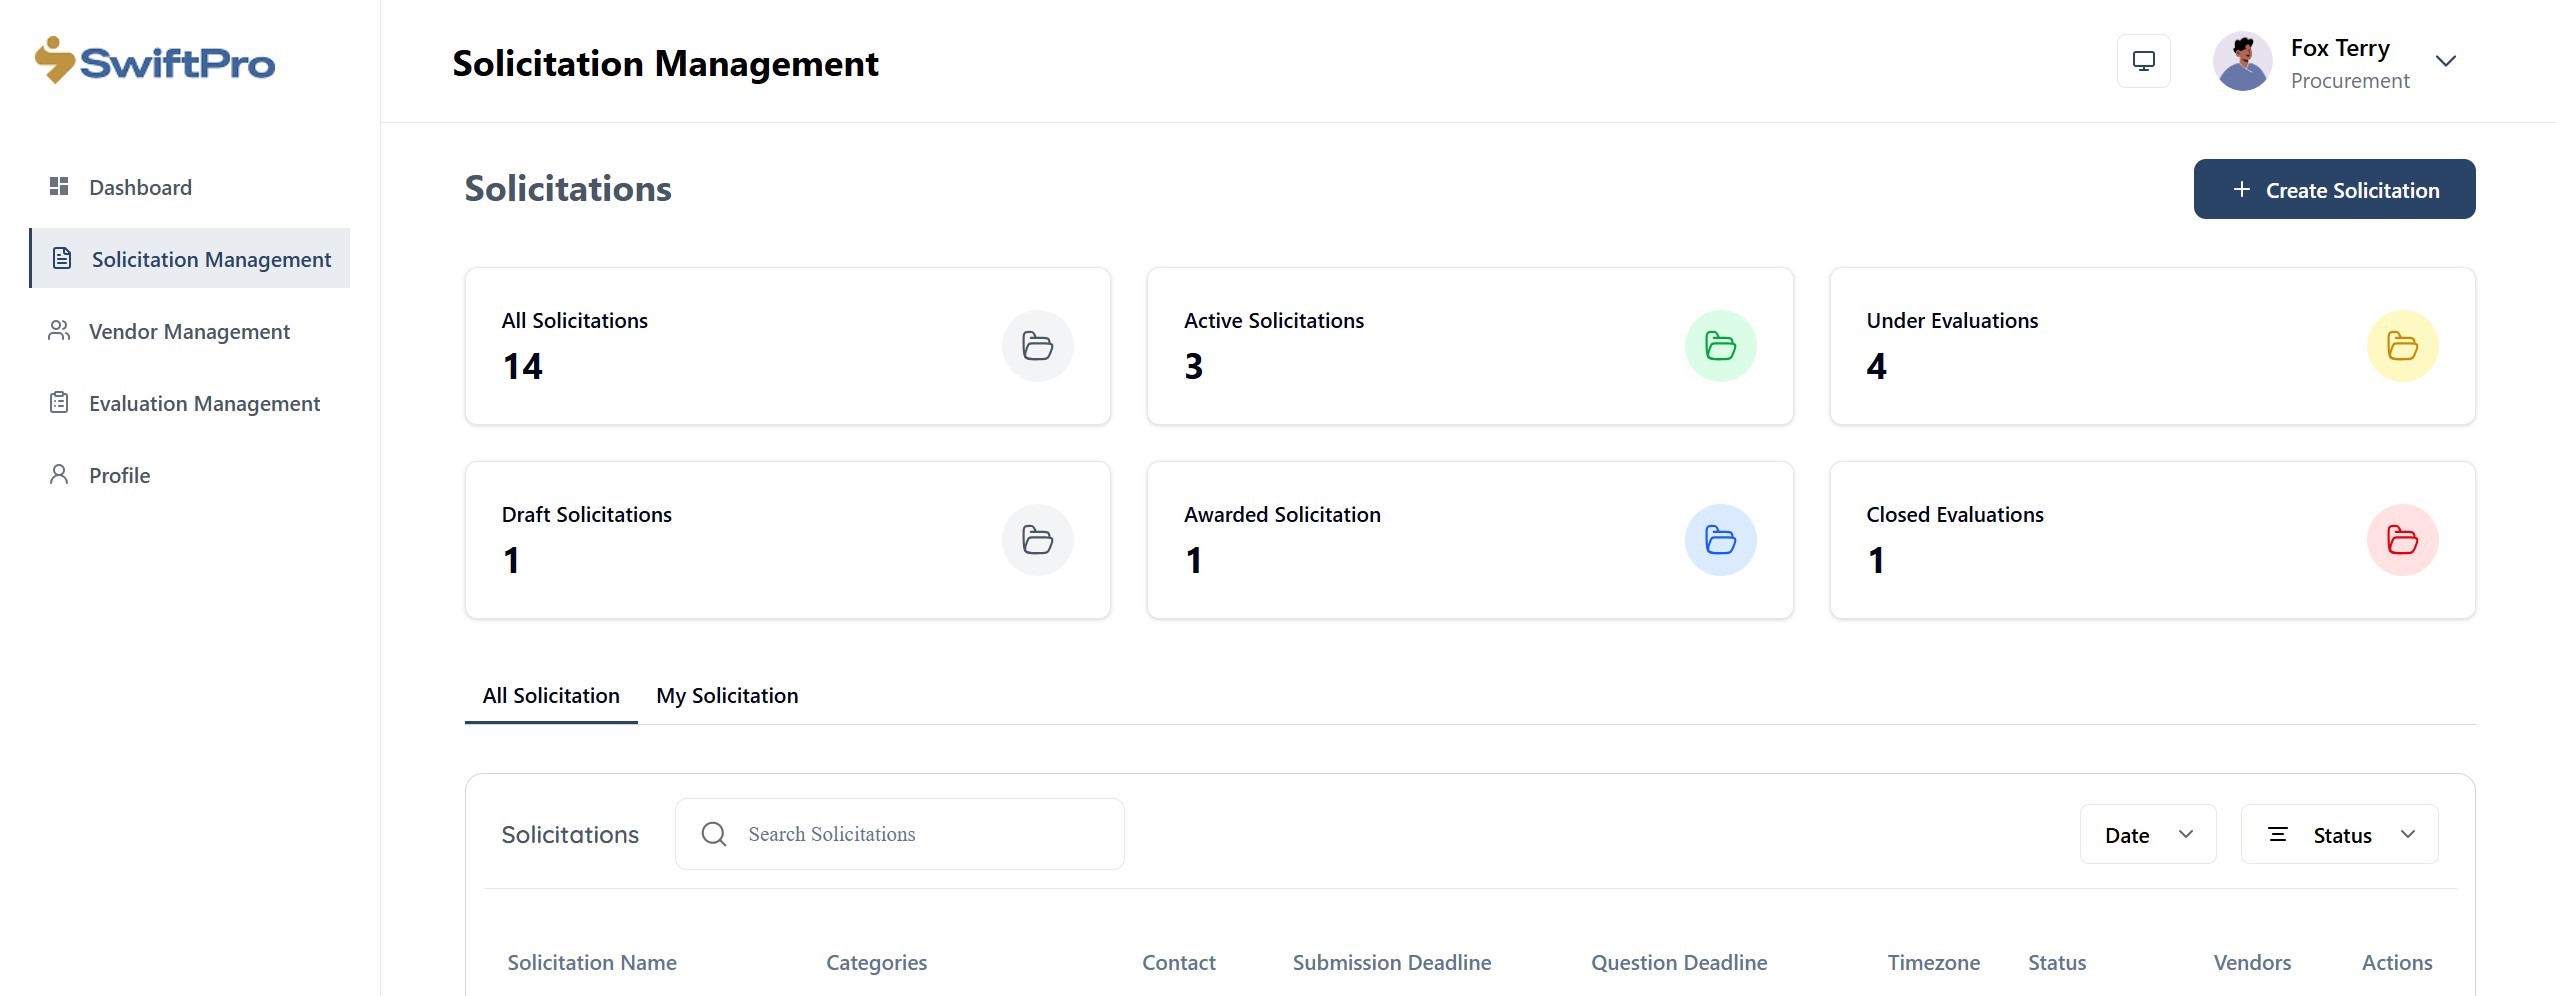The image size is (2556, 996).
Task: Click the SwiftPro logo
Action: pyautogui.click(x=155, y=61)
